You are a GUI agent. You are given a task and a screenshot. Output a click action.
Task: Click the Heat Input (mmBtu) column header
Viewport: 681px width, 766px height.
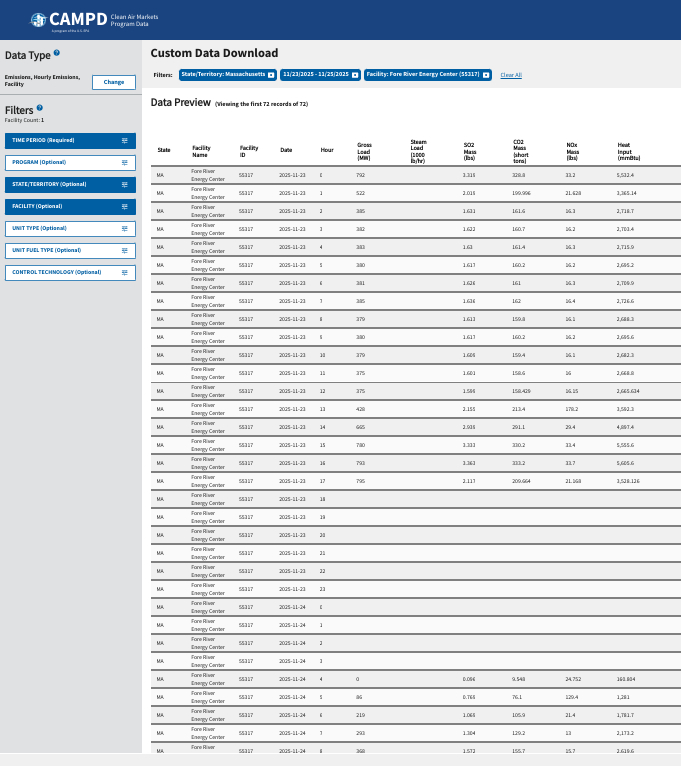click(x=629, y=150)
